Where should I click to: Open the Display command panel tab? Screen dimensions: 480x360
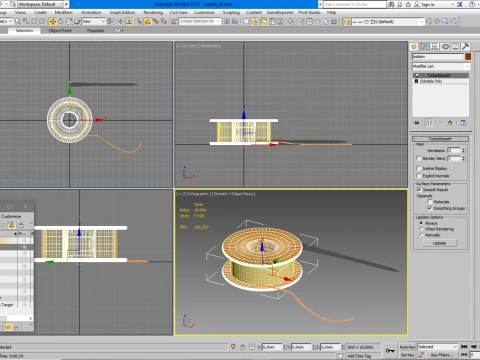[x=455, y=47]
